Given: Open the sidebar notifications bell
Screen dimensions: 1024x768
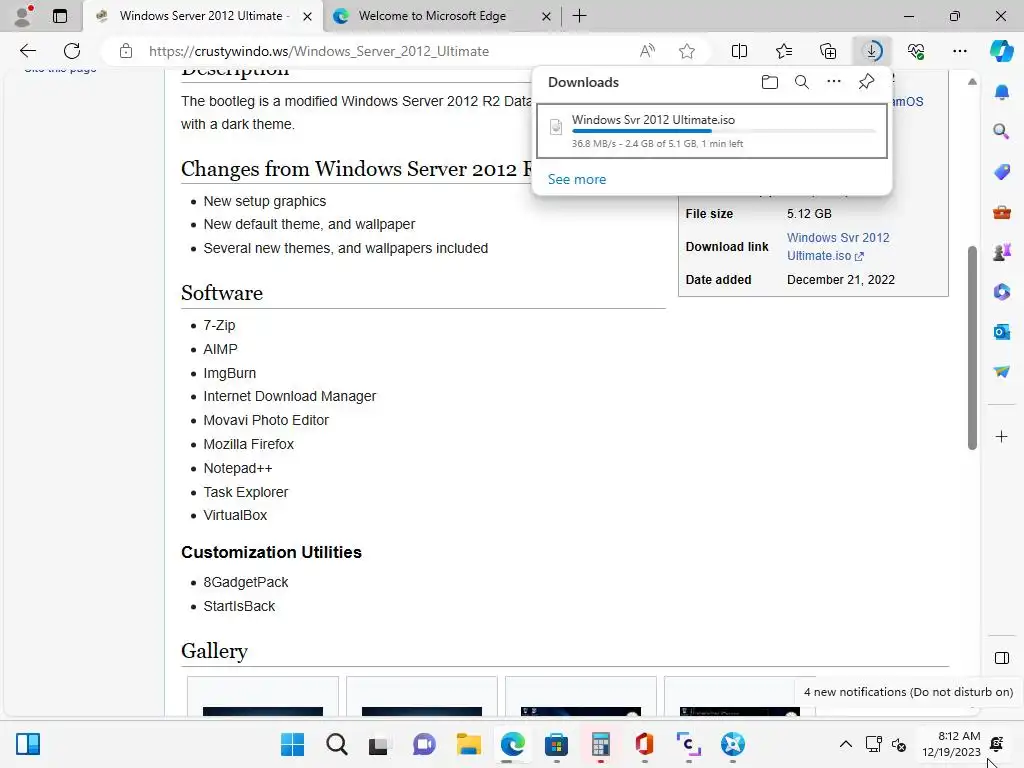Looking at the screenshot, I should coord(1001,92).
